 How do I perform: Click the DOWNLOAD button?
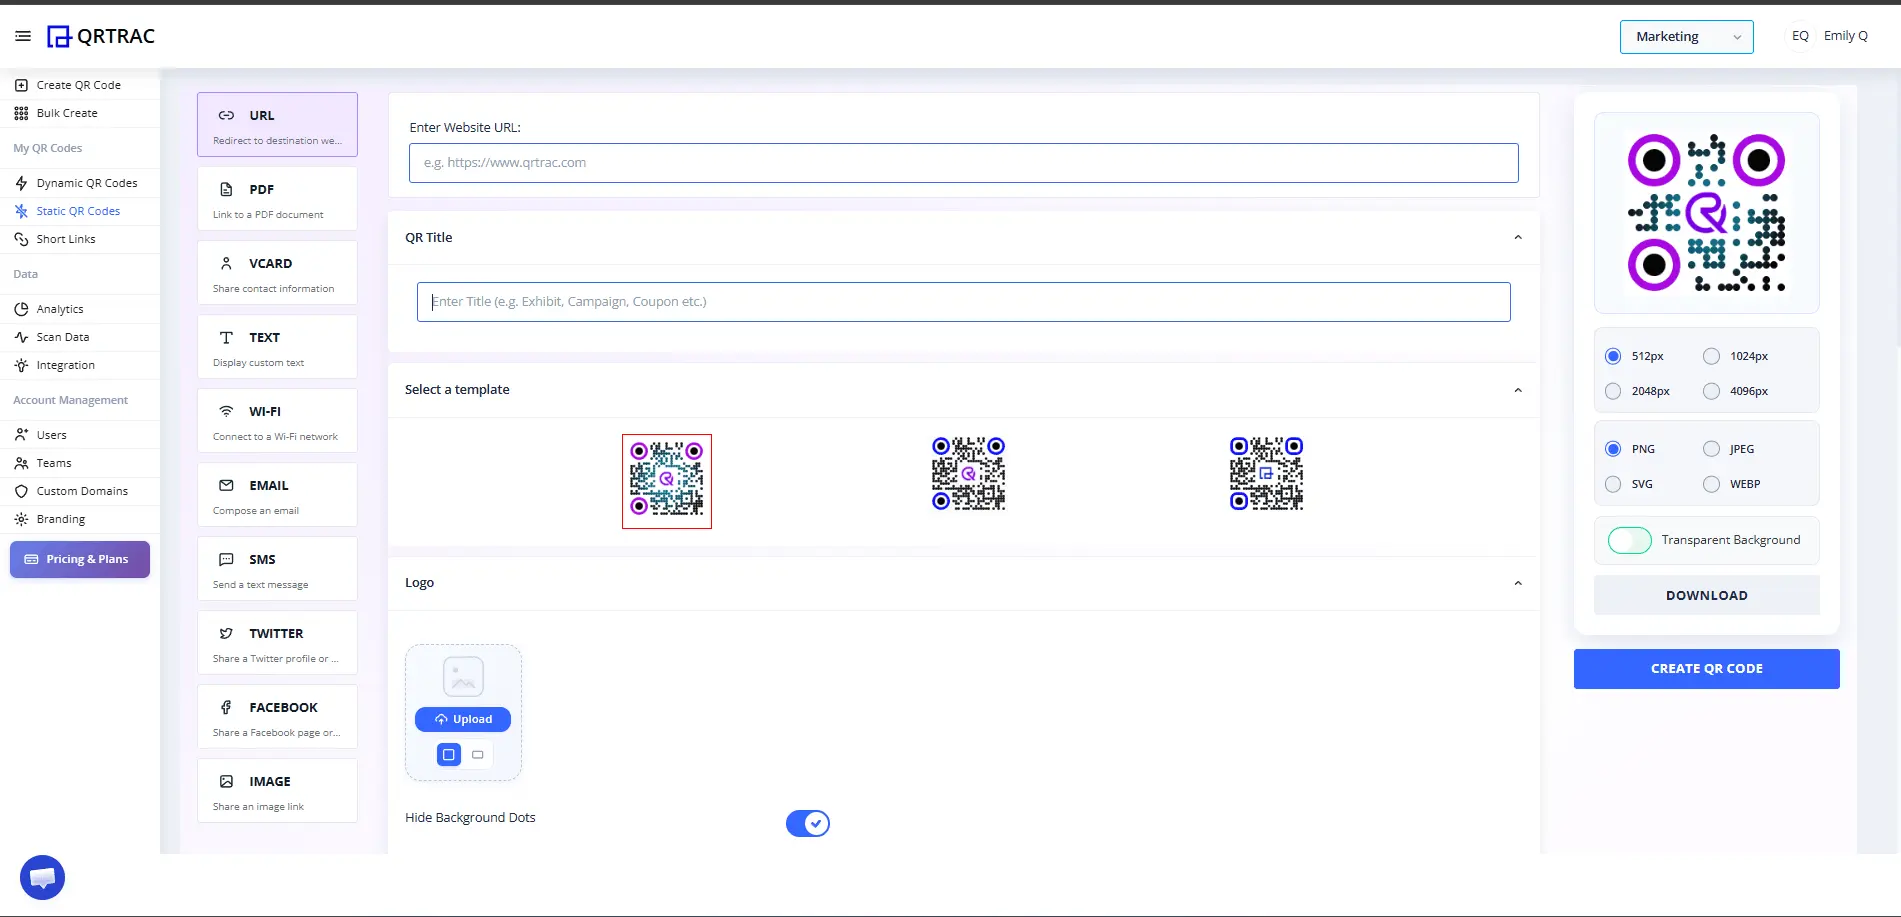point(1706,595)
